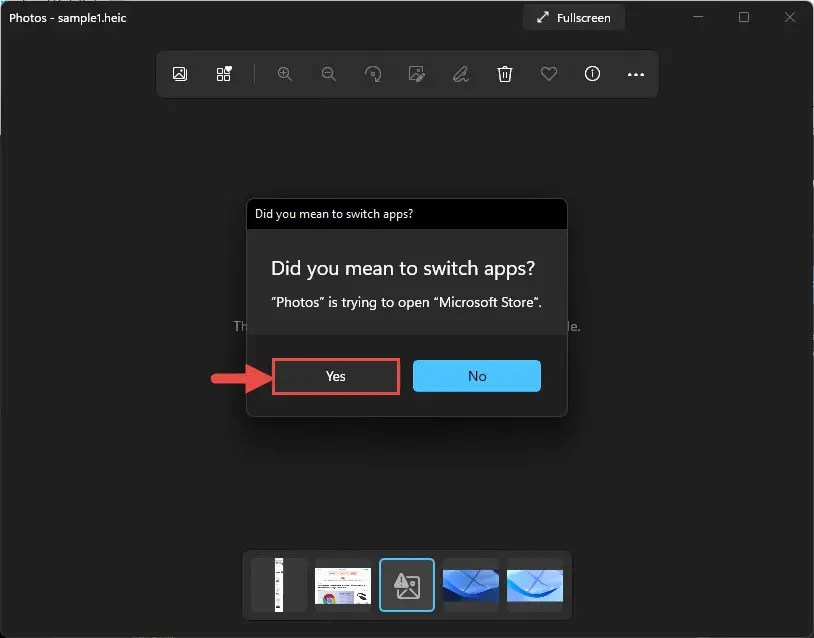Select the broken-image sample1.heic thumbnail

click(x=407, y=585)
